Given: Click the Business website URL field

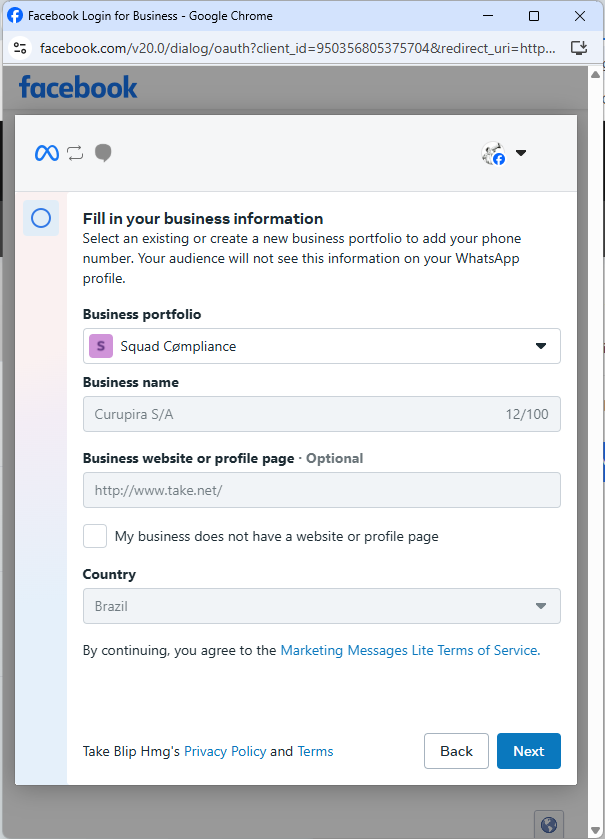Looking at the screenshot, I should coord(321,490).
